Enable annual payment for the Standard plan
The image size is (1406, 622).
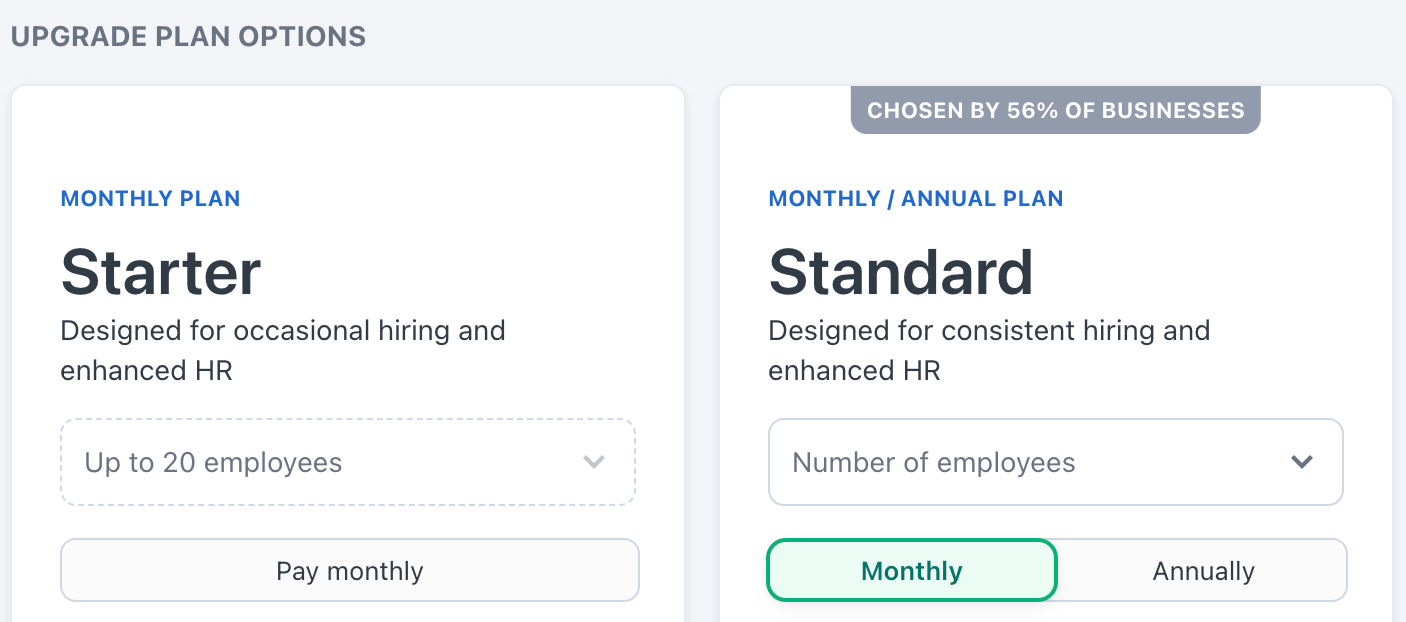click(x=1203, y=570)
